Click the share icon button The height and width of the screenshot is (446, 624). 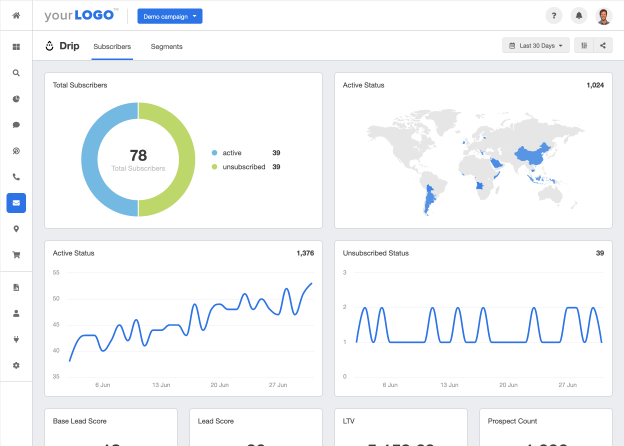pyautogui.click(x=603, y=45)
